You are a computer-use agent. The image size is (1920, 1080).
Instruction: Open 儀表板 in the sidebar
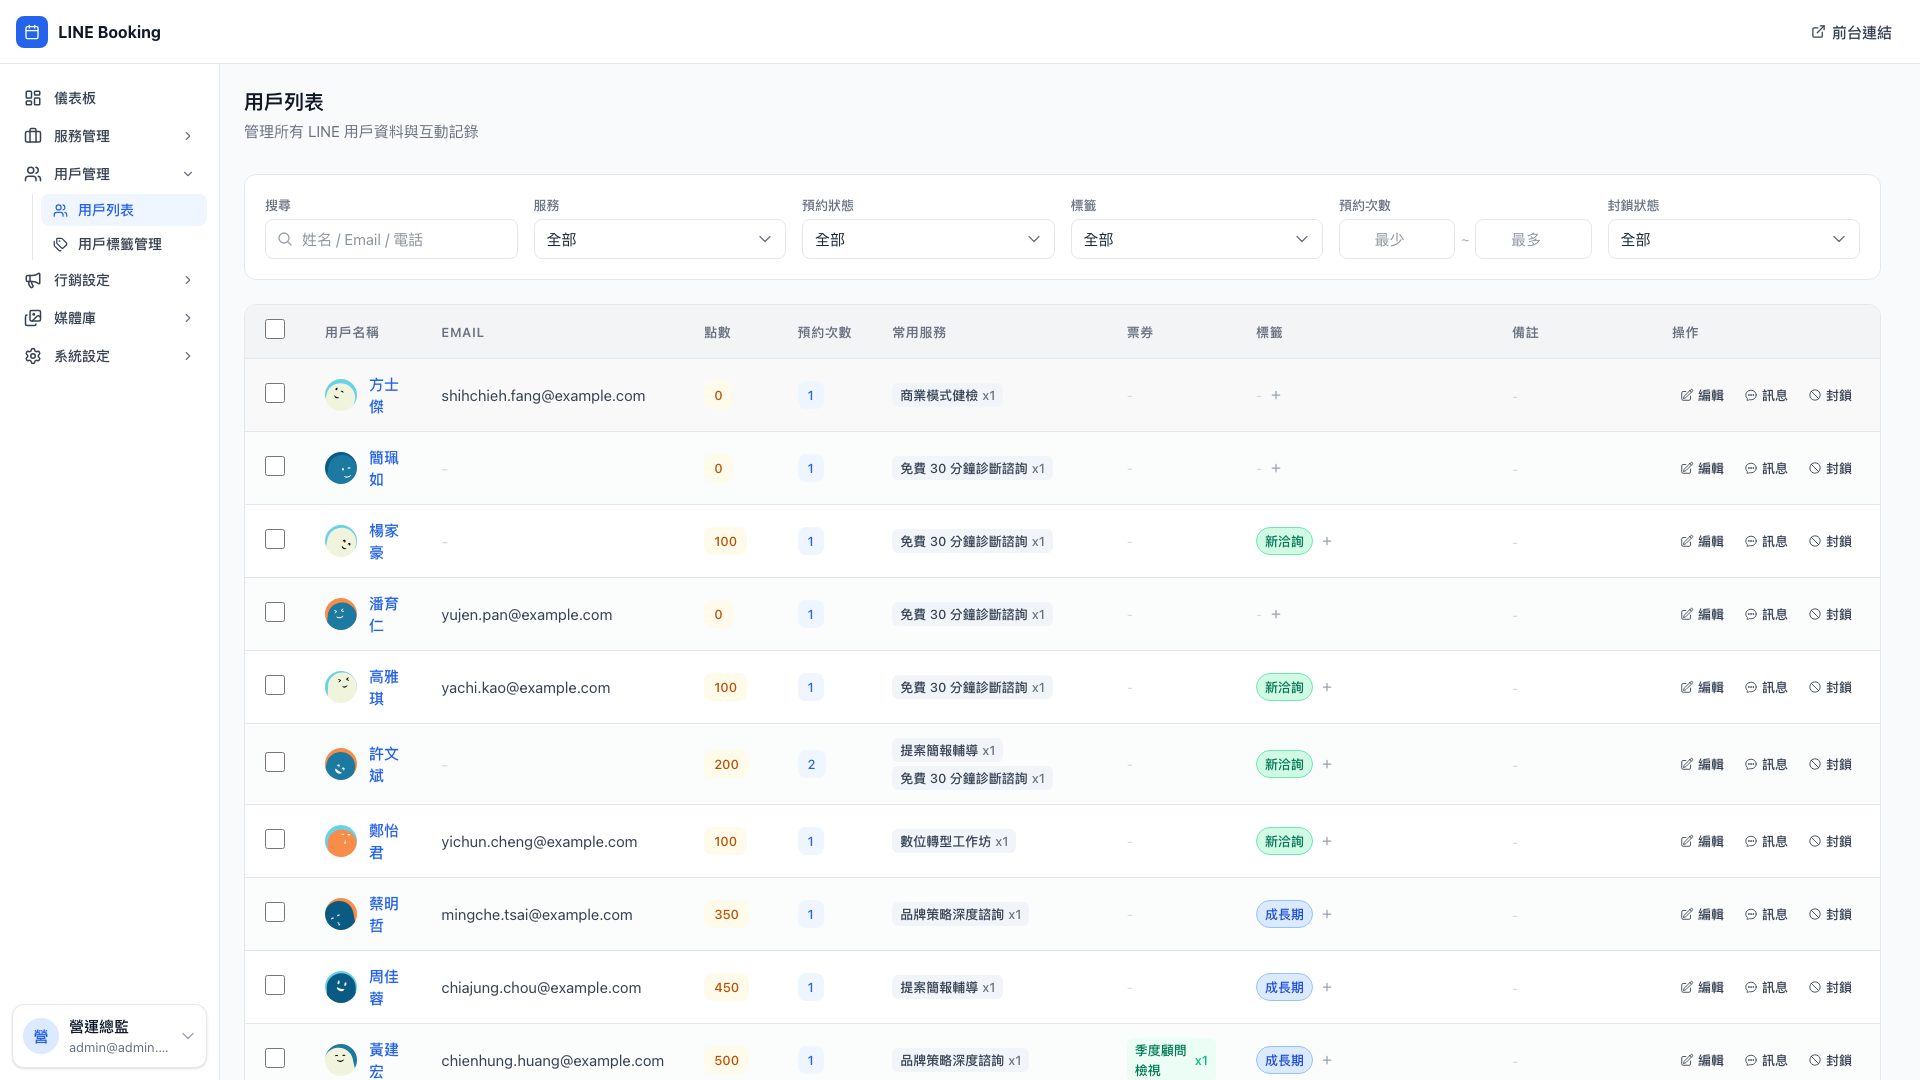(110, 98)
